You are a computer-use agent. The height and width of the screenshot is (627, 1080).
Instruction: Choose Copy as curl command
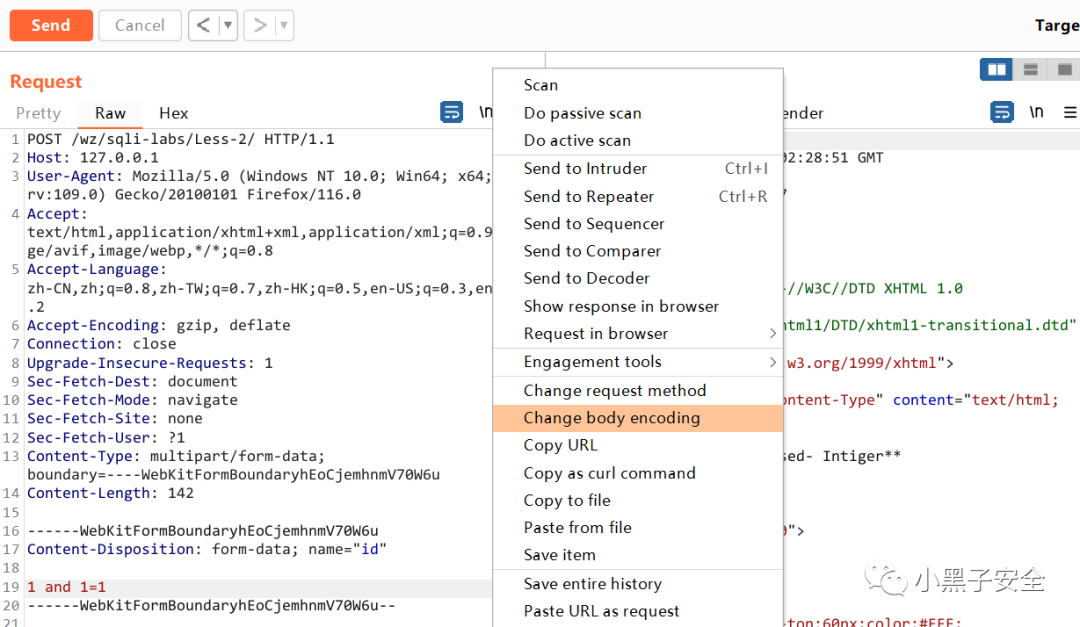638,473
